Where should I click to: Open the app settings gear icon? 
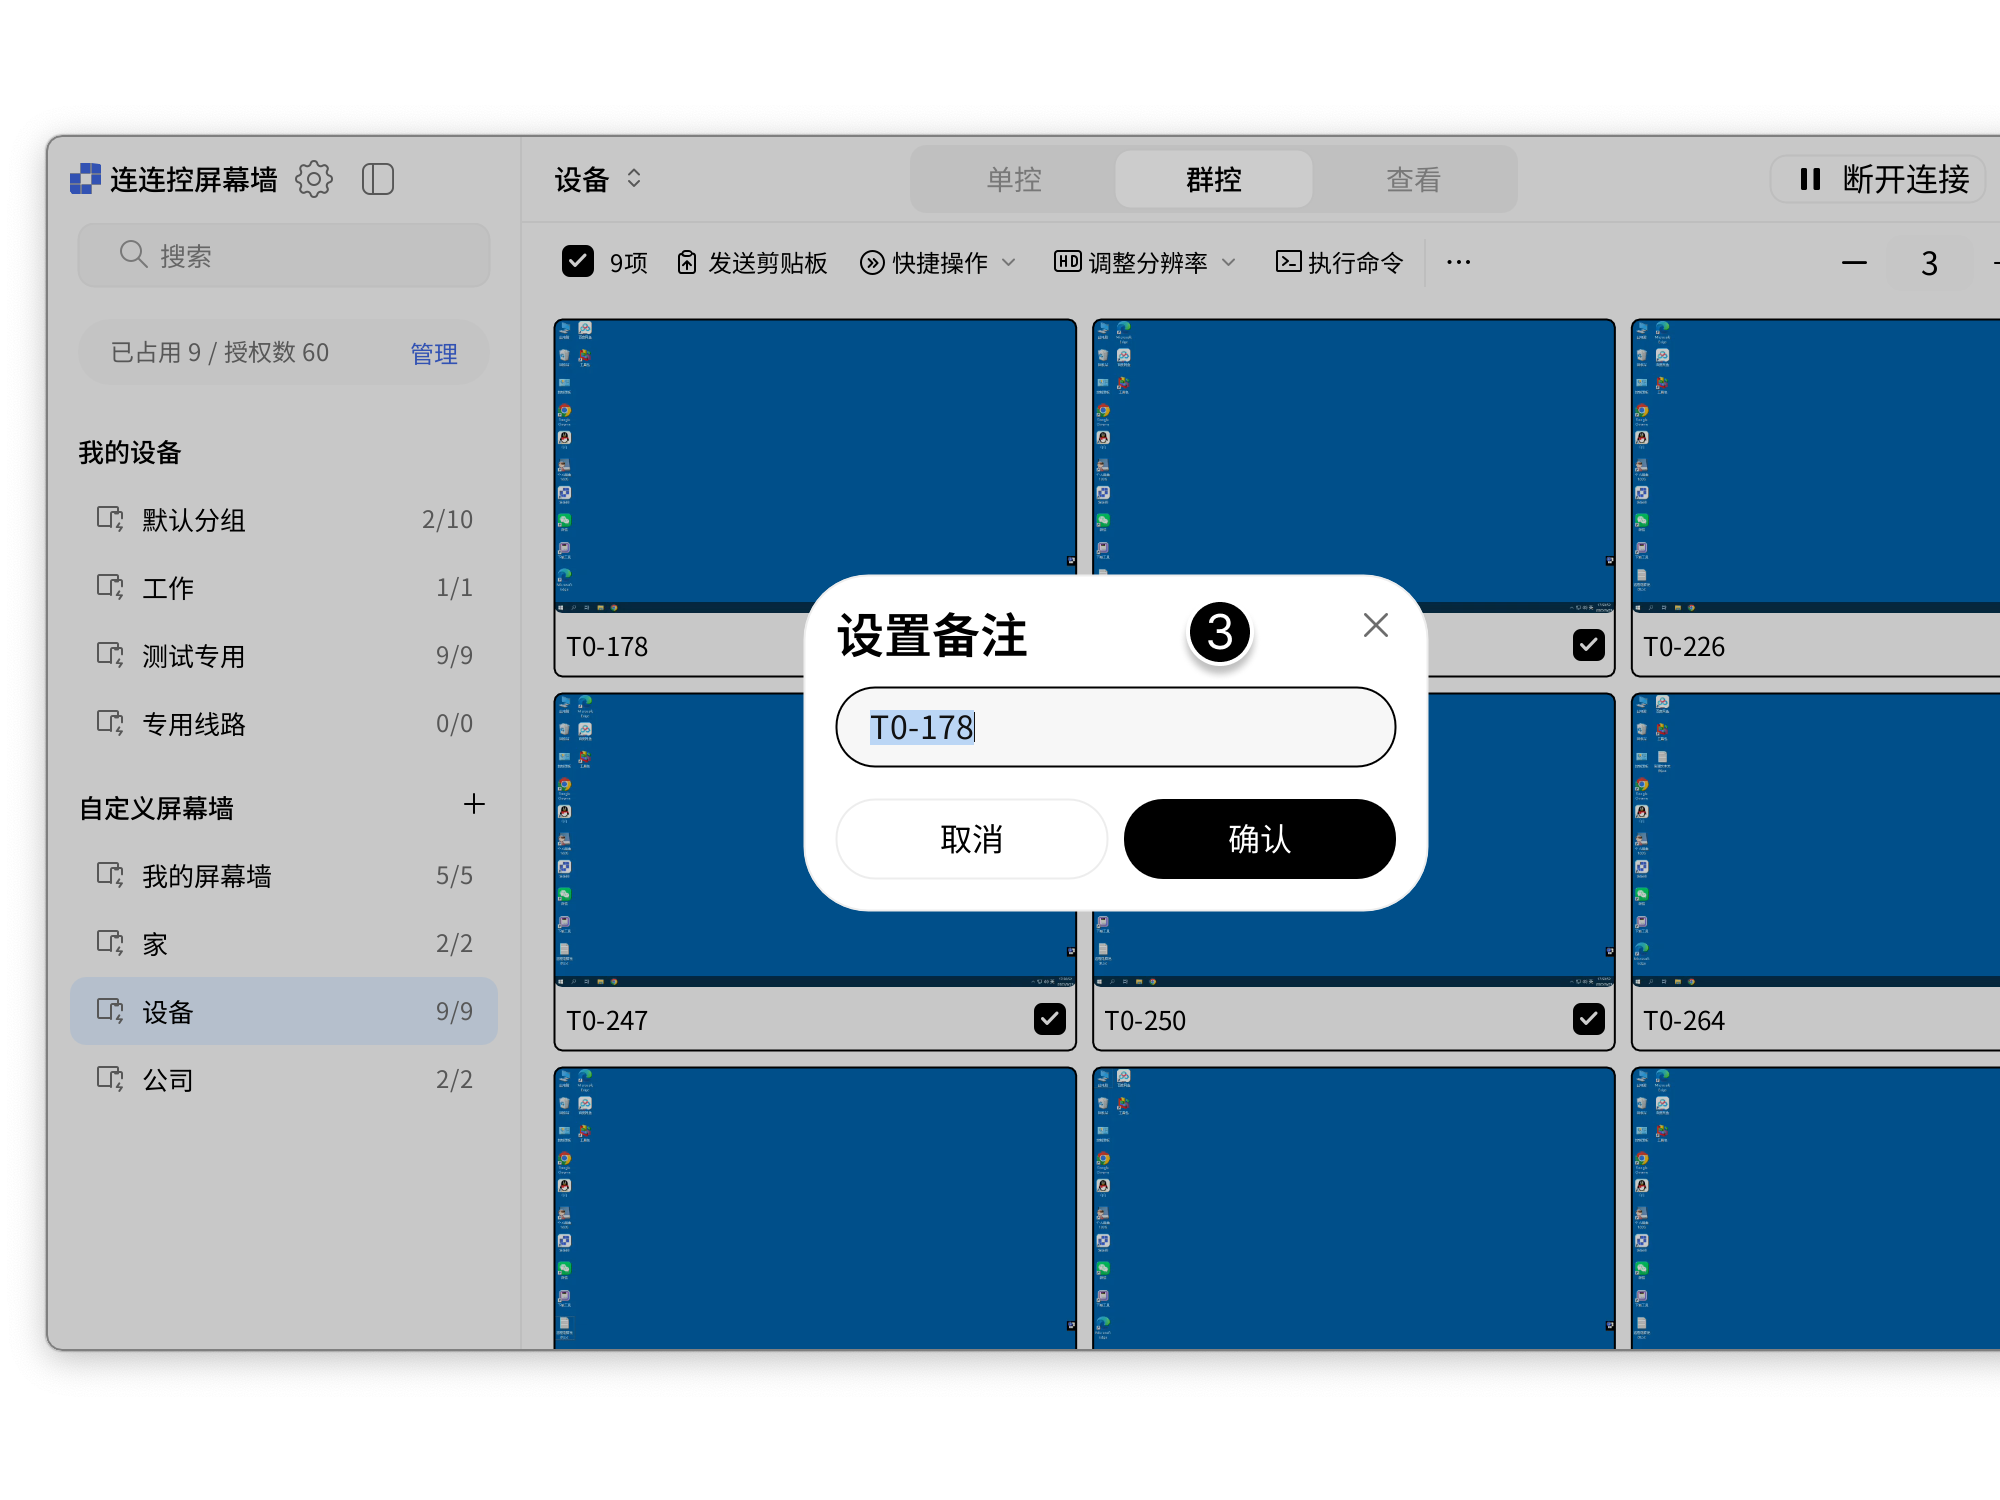[x=314, y=179]
